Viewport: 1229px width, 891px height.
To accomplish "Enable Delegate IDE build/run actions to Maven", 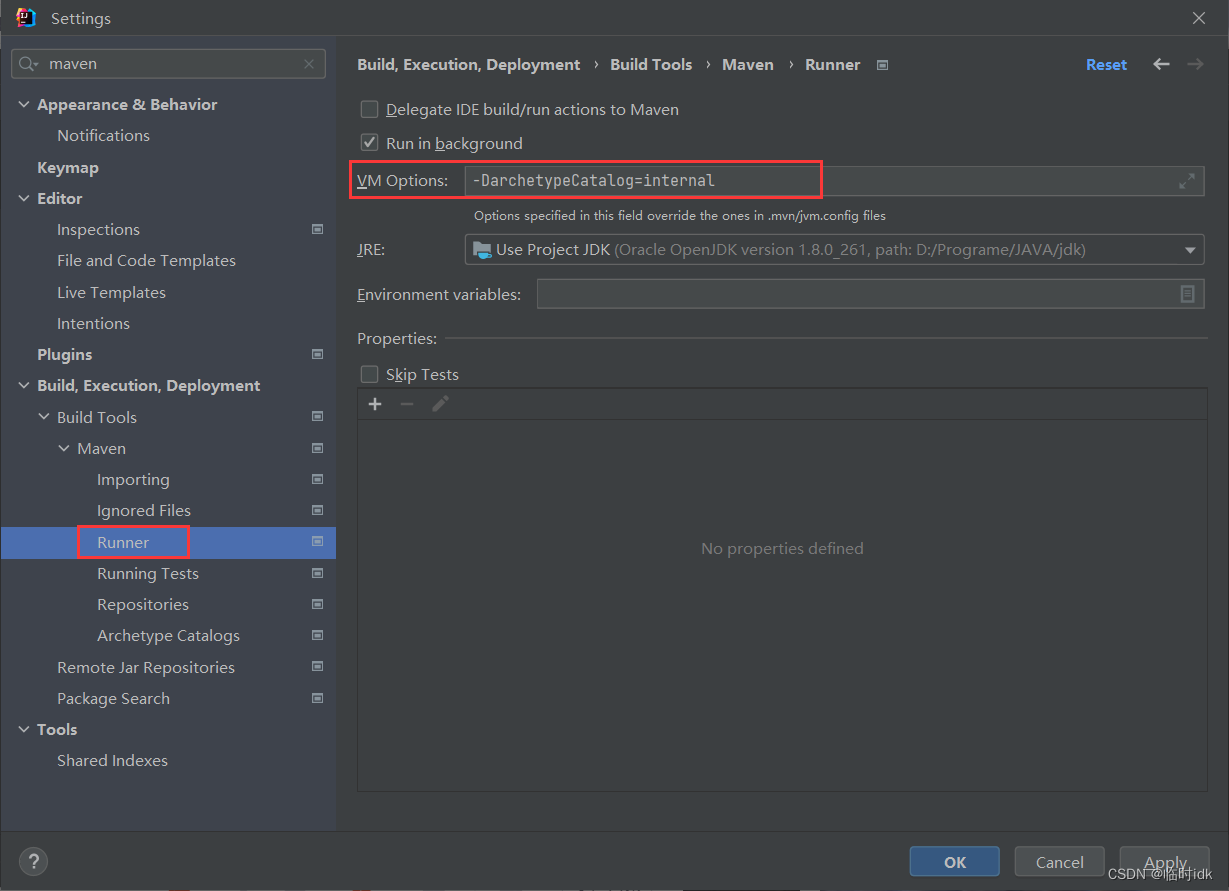I will click(x=370, y=110).
